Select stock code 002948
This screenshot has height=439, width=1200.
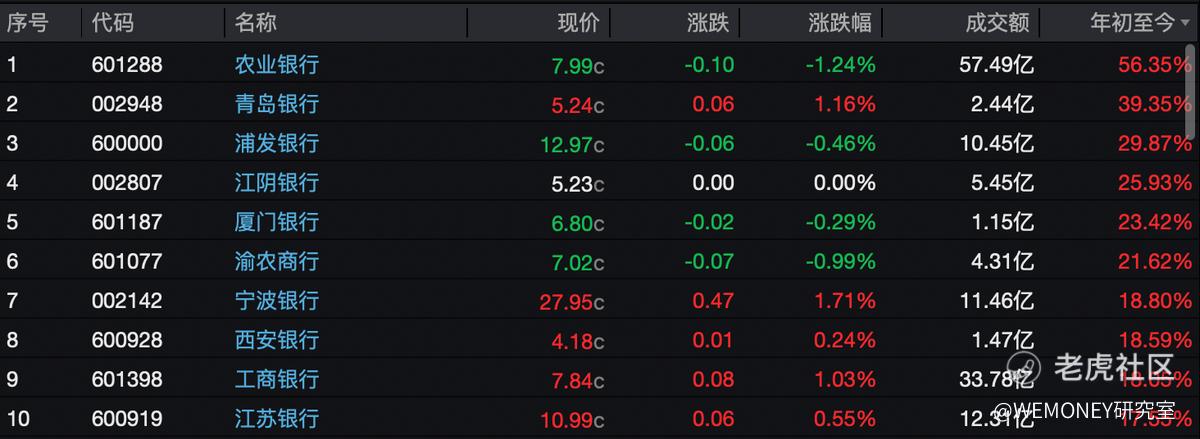(127, 104)
